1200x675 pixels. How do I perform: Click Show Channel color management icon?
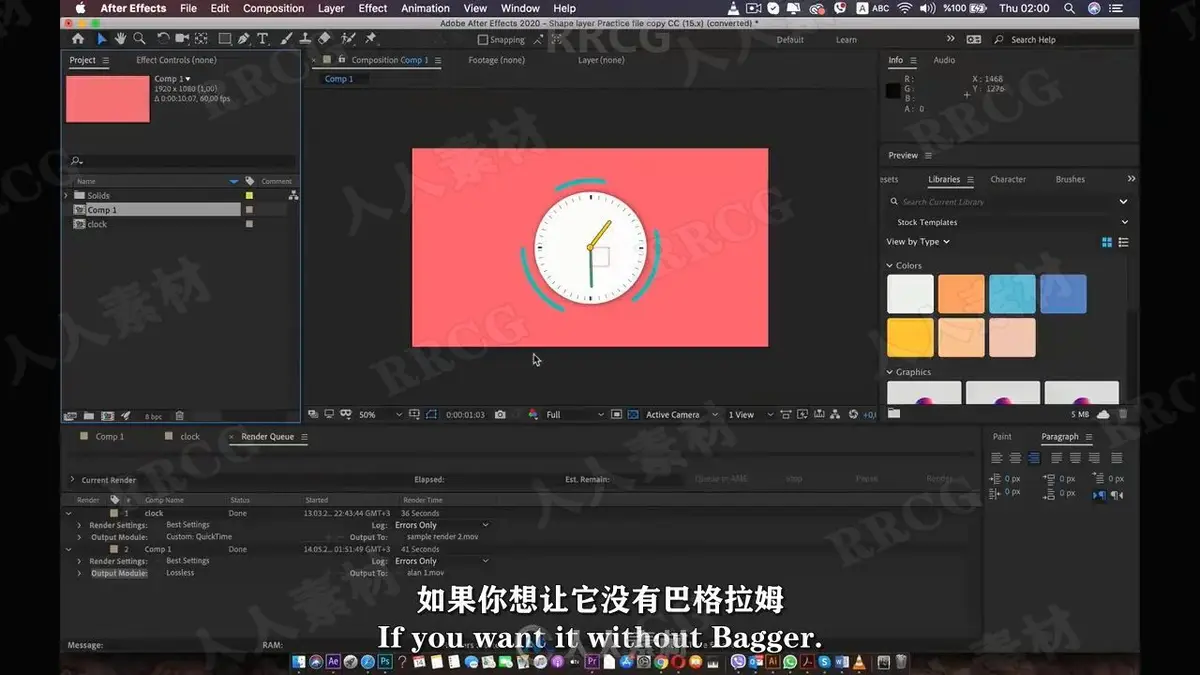[x=533, y=415]
